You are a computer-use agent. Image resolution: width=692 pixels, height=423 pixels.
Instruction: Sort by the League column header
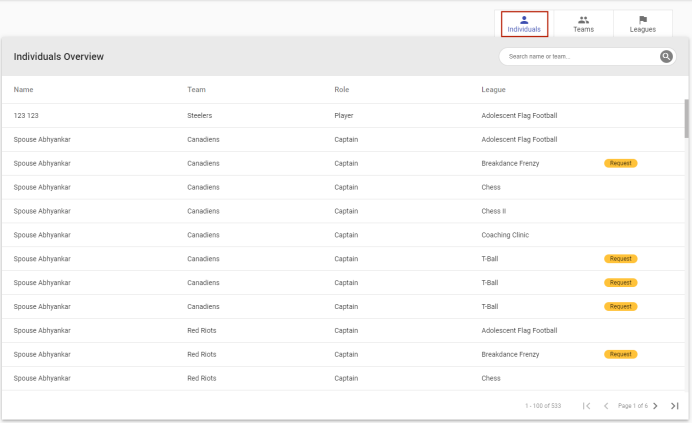pyautogui.click(x=494, y=90)
